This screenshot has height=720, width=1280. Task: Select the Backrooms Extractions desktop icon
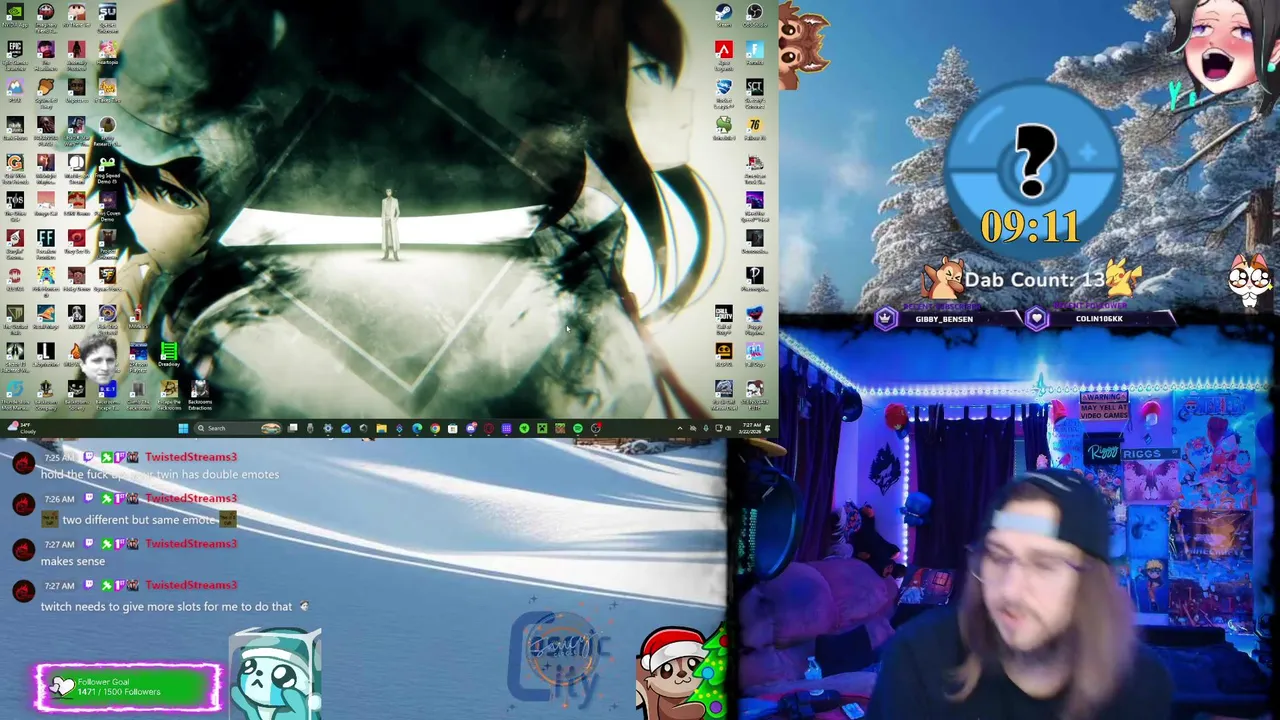tap(199, 394)
